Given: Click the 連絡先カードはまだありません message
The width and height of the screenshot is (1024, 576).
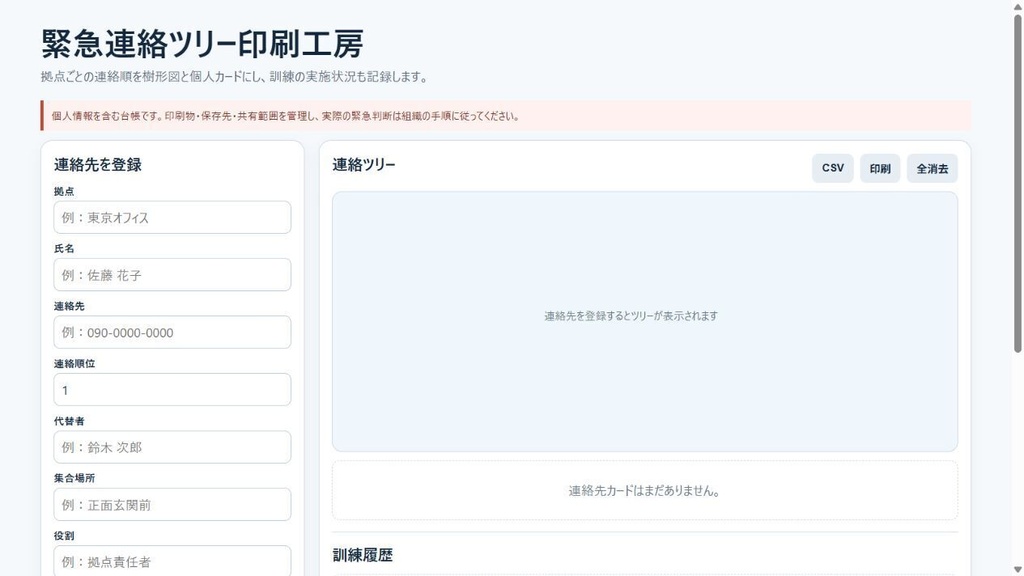Looking at the screenshot, I should [645, 491].
